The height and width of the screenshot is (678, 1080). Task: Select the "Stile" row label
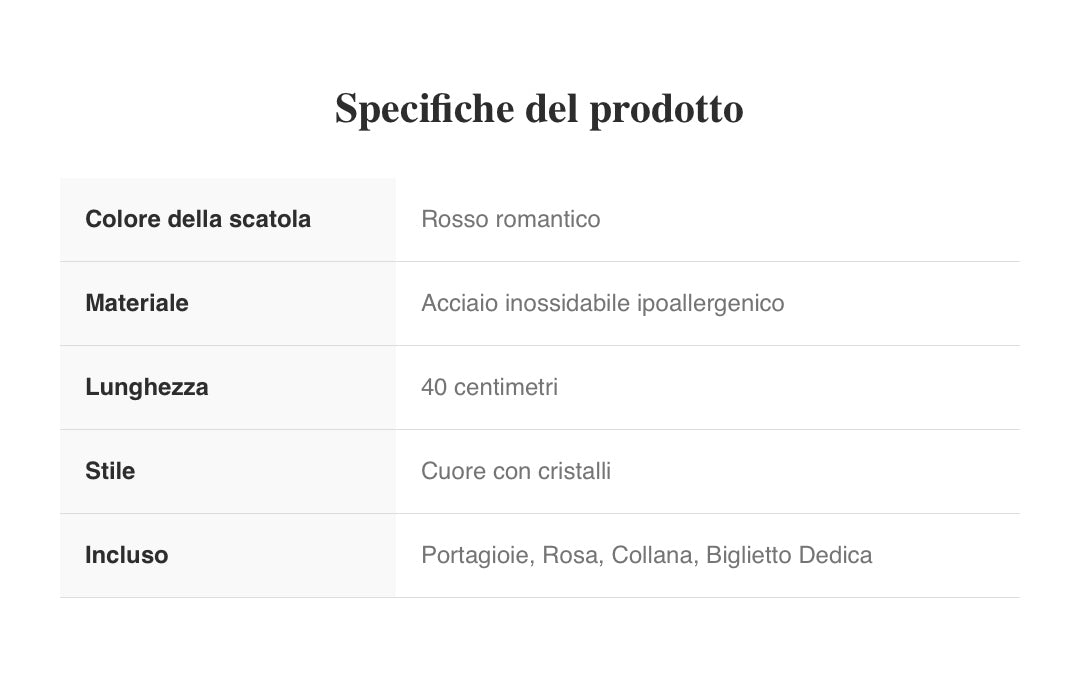[110, 471]
